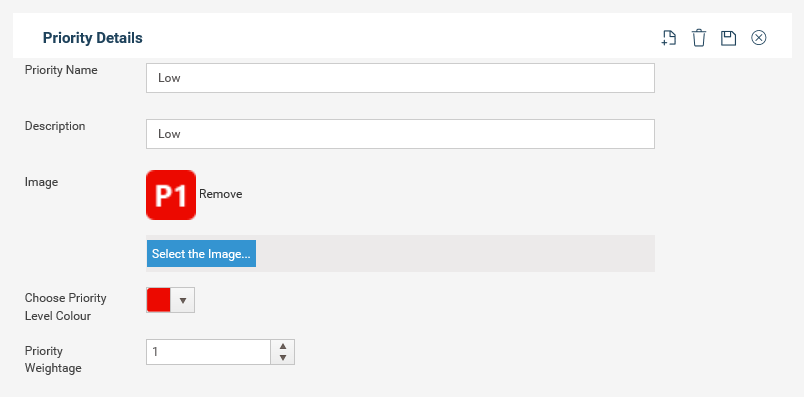Viewport: 804px width, 397px height.
Task: Click the grey image upload drop area
Action: [455, 253]
